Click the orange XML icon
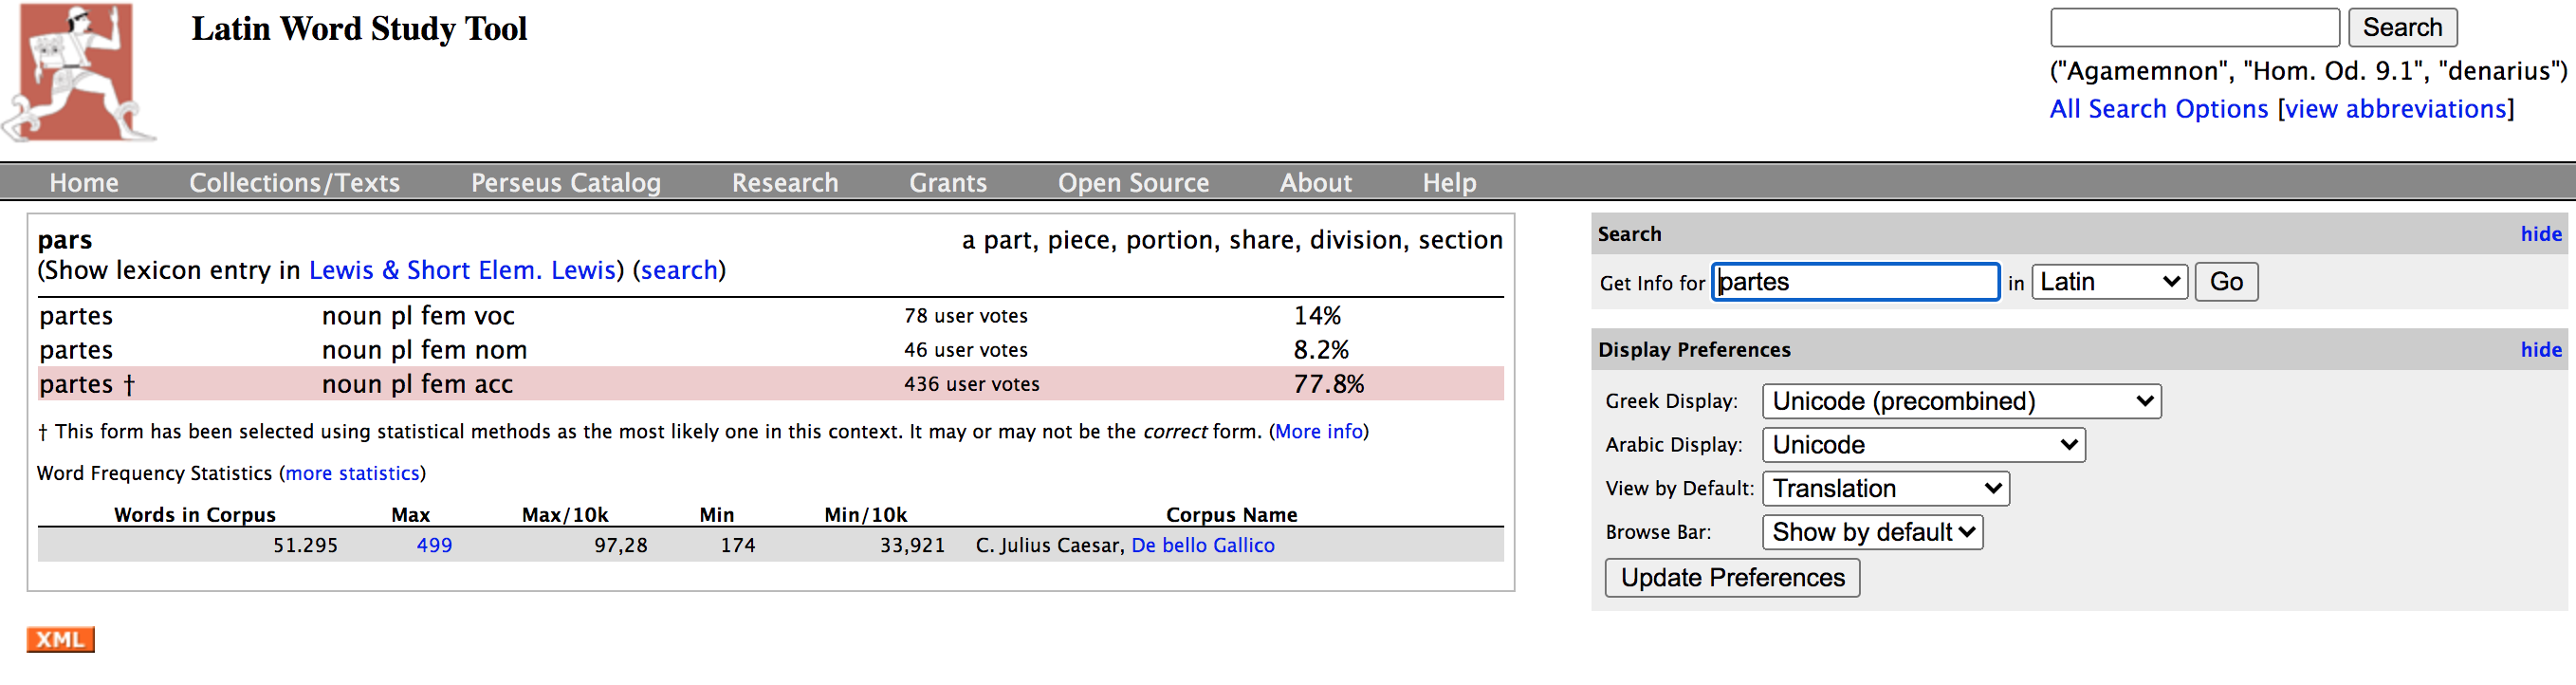This screenshot has height=685, width=2576. coord(60,639)
